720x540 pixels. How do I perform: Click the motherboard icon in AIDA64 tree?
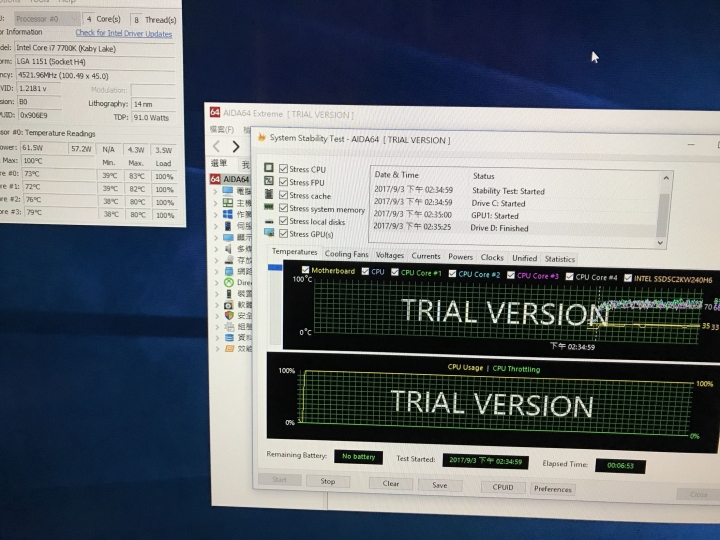point(228,202)
